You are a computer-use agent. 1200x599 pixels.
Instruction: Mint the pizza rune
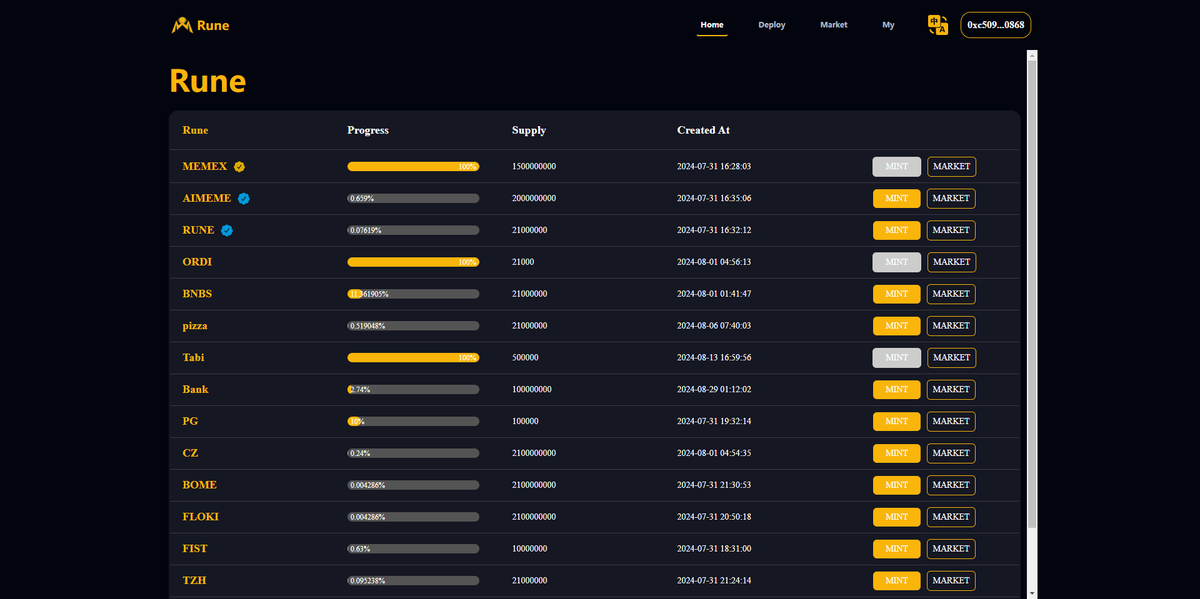tap(897, 326)
